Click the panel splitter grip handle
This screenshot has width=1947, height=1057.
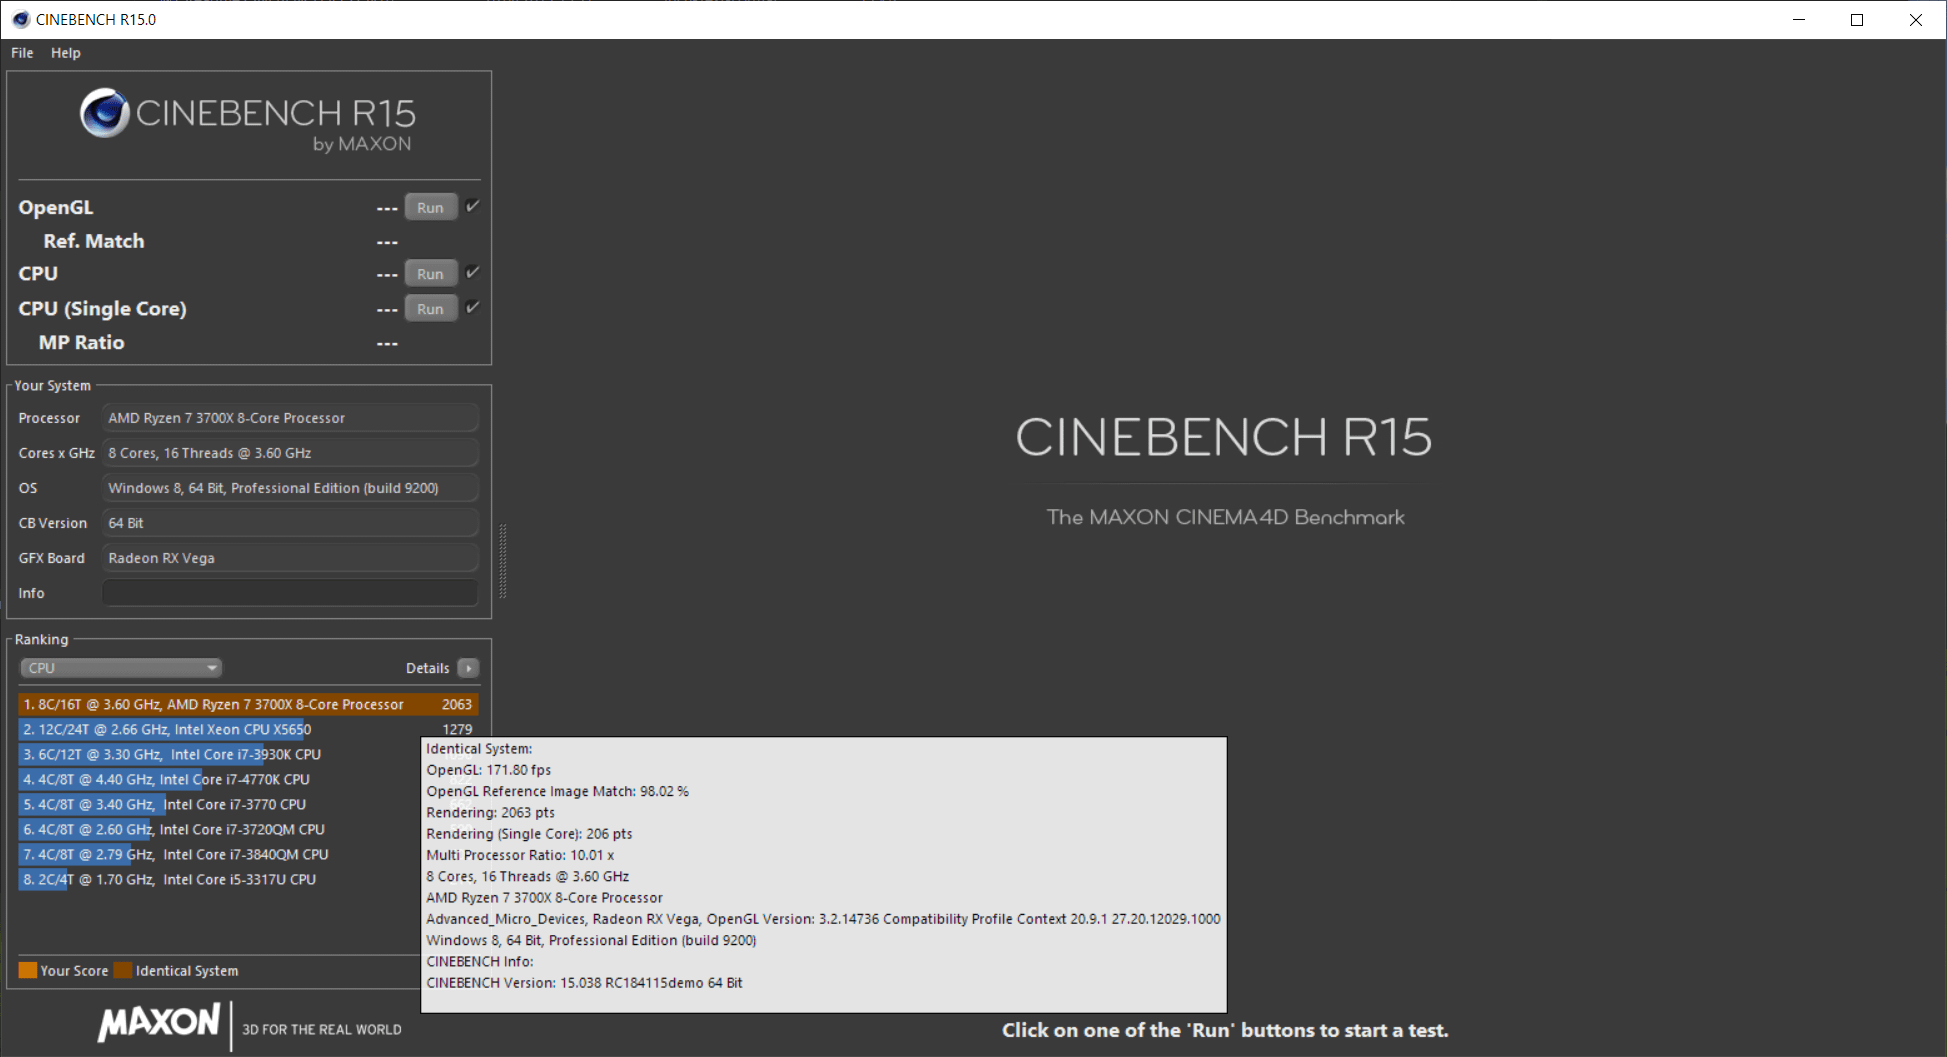click(x=502, y=561)
